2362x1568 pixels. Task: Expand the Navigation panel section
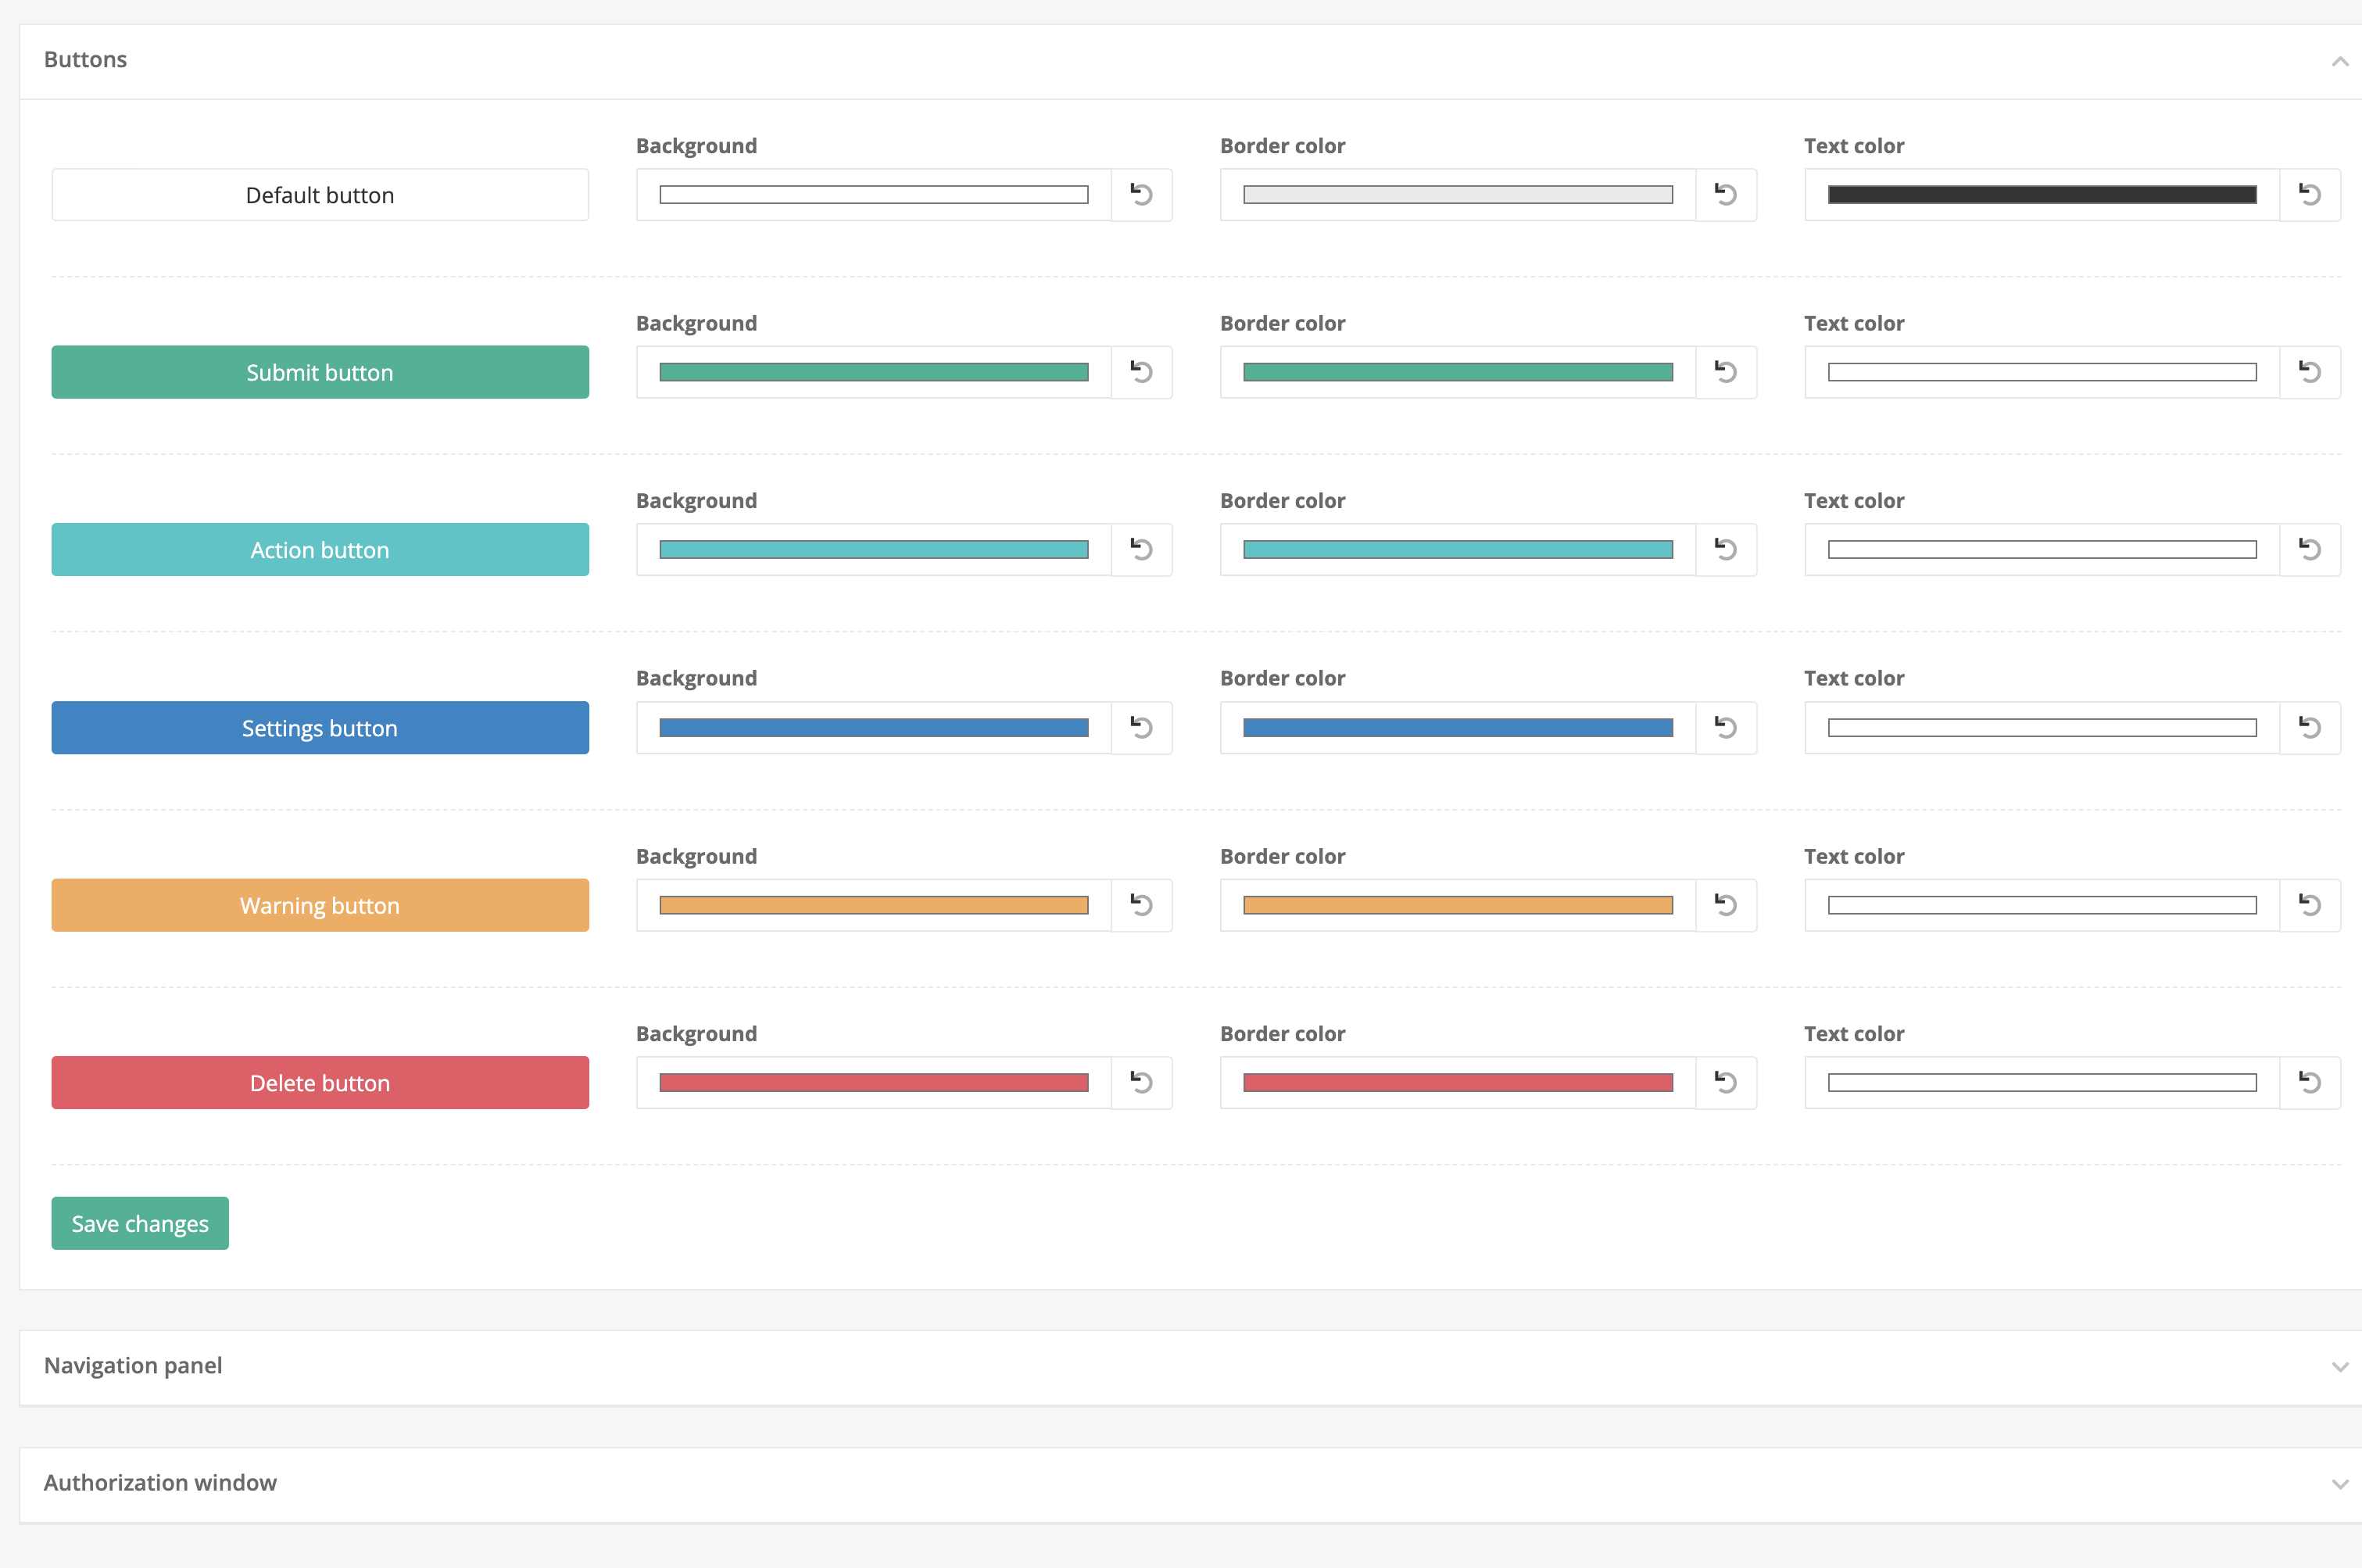[2339, 1366]
